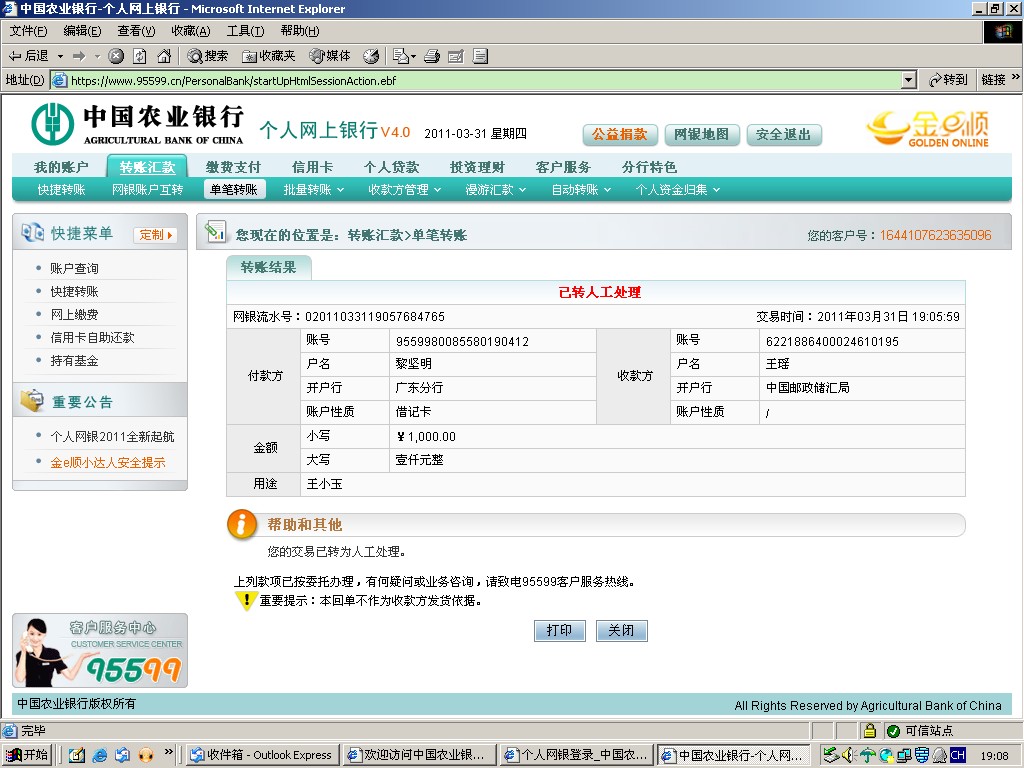Image resolution: width=1024 pixels, height=768 pixels.
Task: Open the 网上缴费 quick menu link
Action: tap(74, 314)
